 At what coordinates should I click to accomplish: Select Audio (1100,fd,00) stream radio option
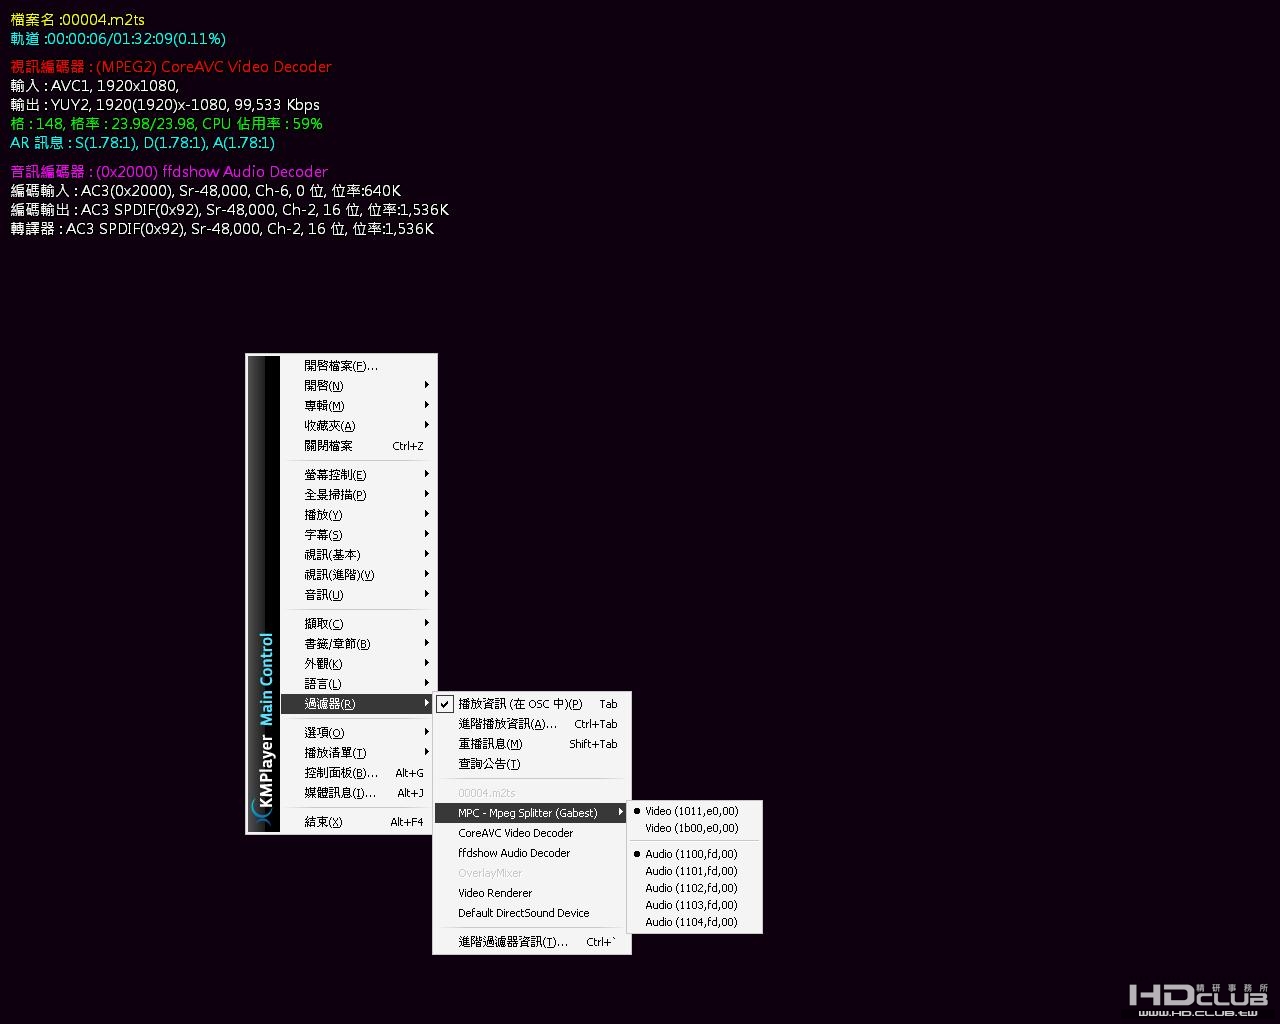[694, 854]
